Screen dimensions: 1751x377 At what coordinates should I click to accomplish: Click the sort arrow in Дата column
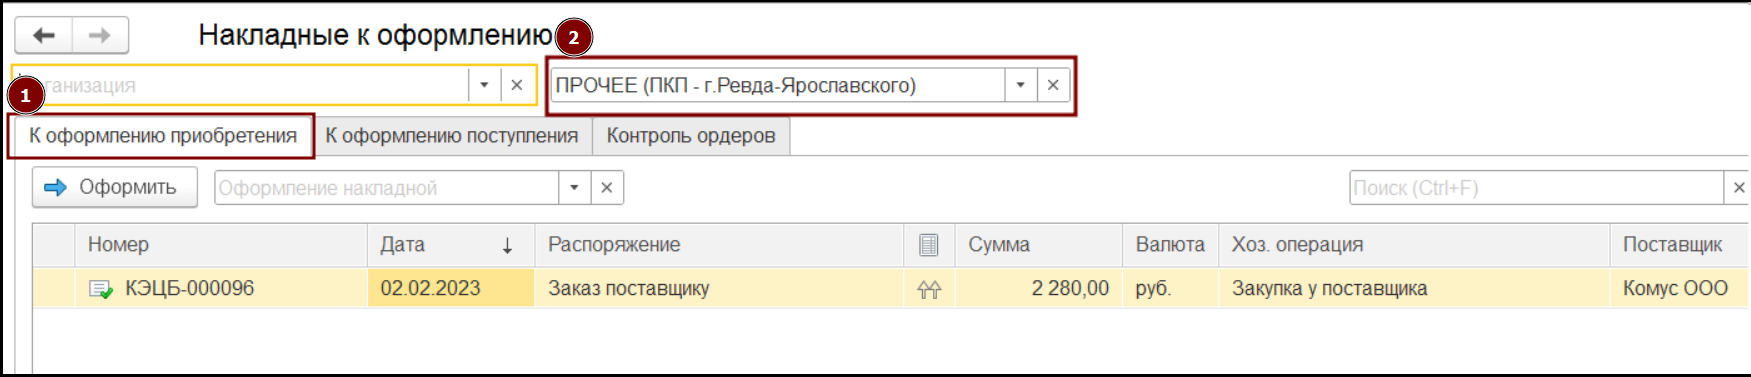507,246
